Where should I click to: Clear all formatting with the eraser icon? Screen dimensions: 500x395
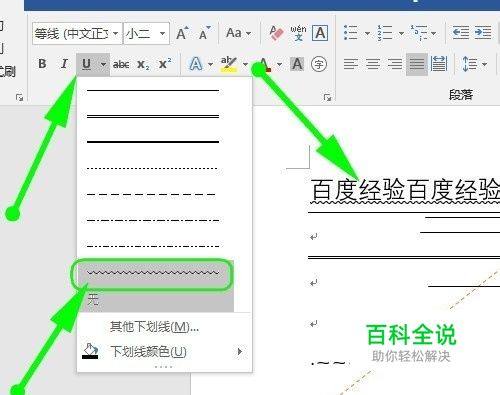click(x=276, y=33)
